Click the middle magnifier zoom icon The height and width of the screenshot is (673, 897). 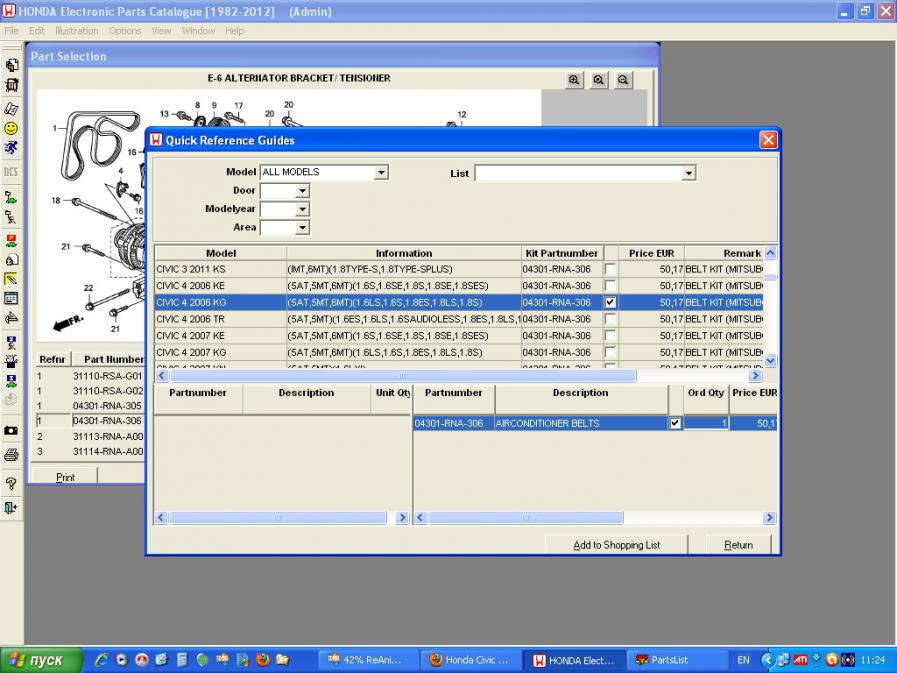pos(598,80)
